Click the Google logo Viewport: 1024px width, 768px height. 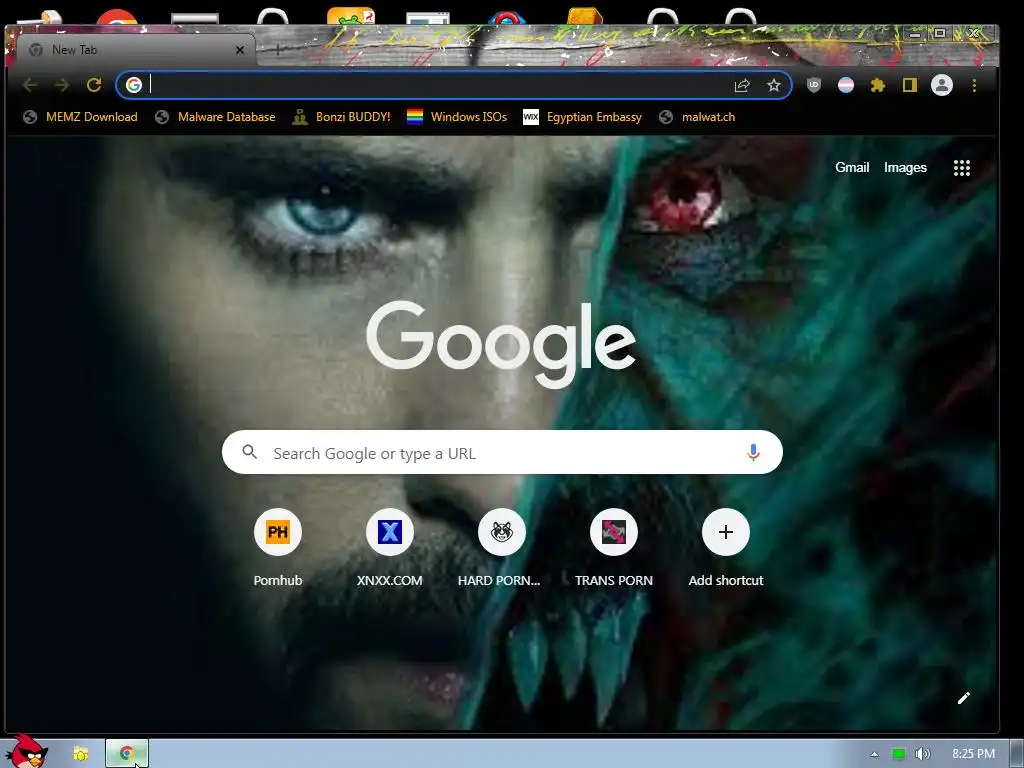point(501,344)
